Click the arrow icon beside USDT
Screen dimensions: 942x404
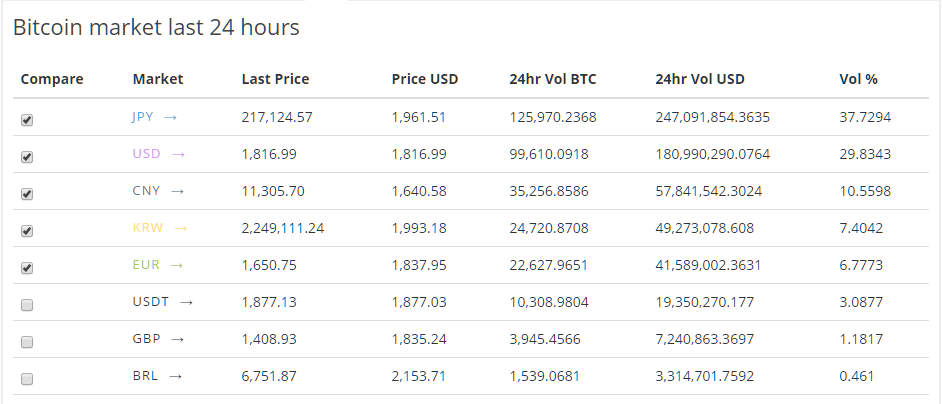click(x=186, y=302)
